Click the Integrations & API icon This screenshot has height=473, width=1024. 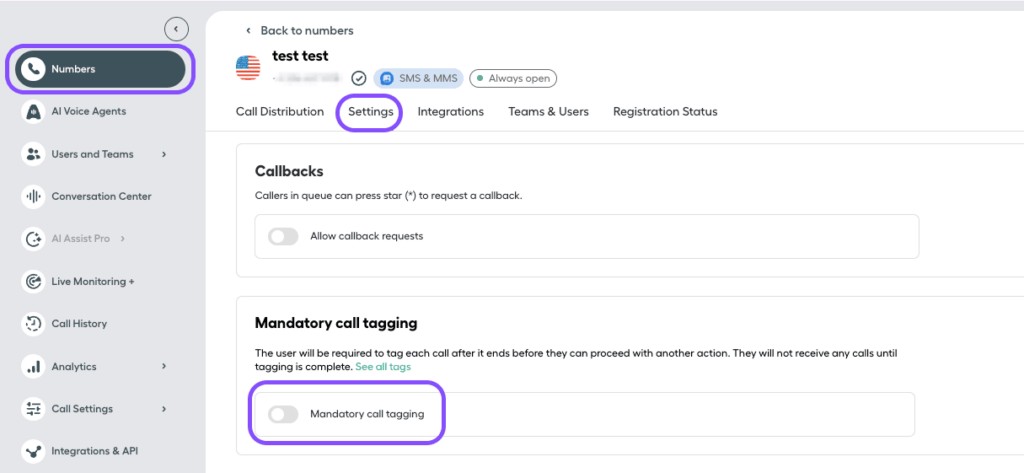(33, 451)
